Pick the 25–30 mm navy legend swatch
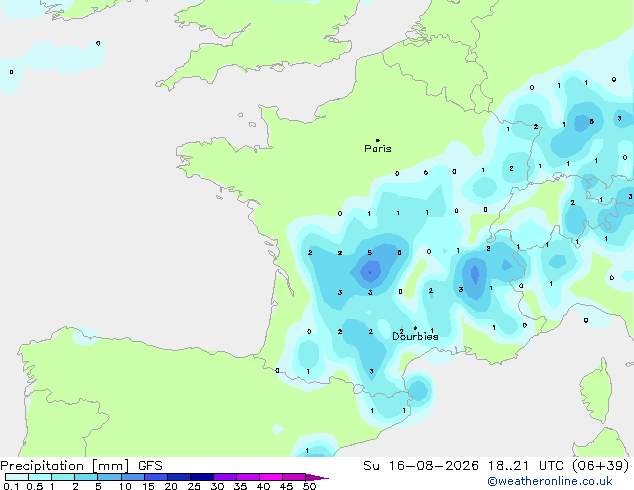This screenshot has width=634, height=490. [201, 477]
